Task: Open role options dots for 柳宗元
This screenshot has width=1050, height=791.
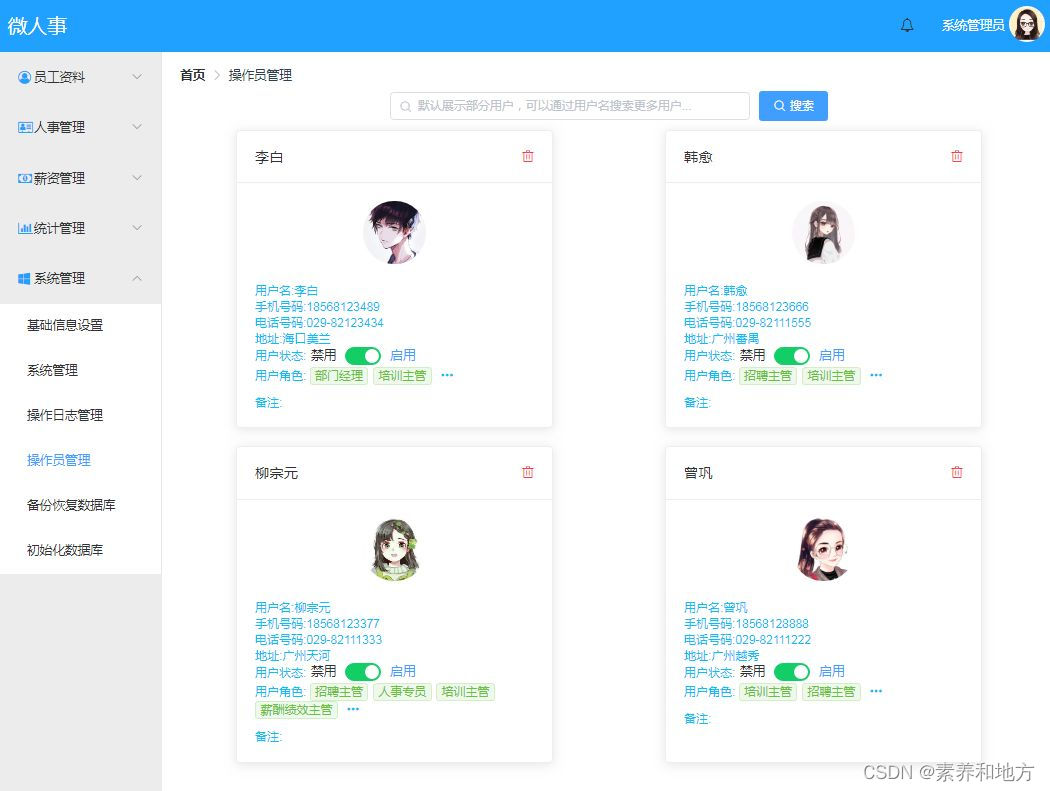Action: 353,709
